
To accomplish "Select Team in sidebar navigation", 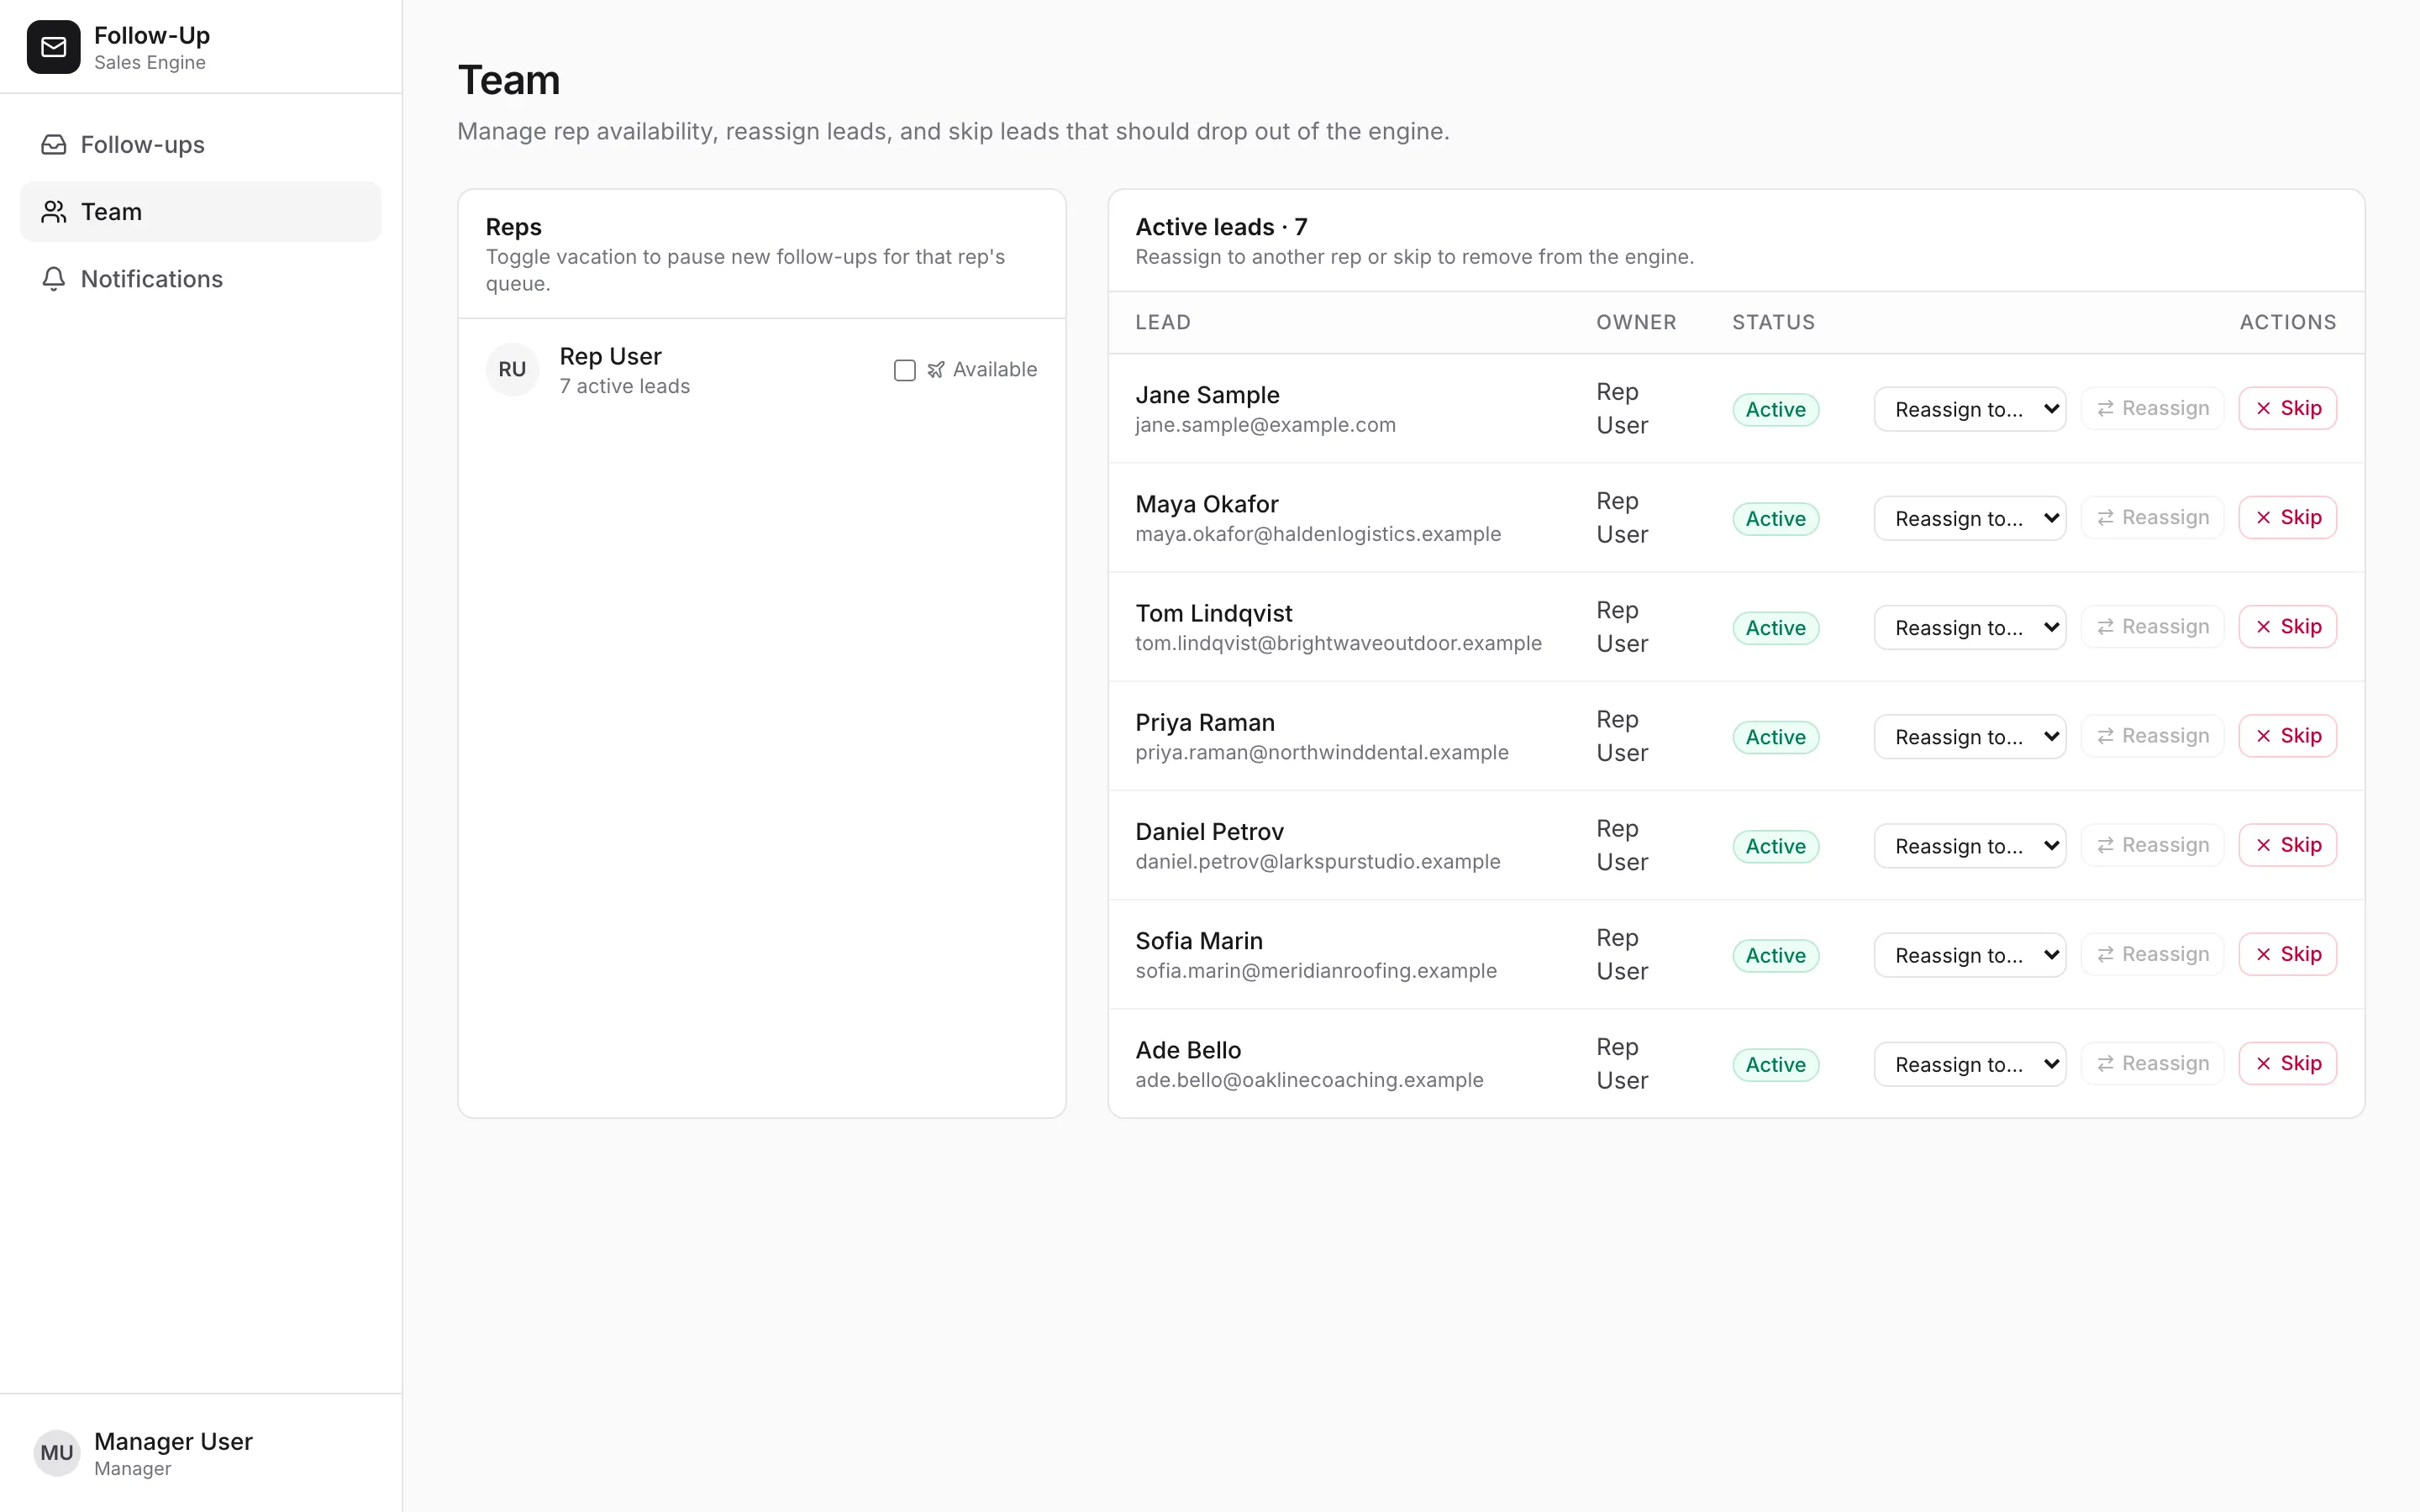I will pos(201,212).
